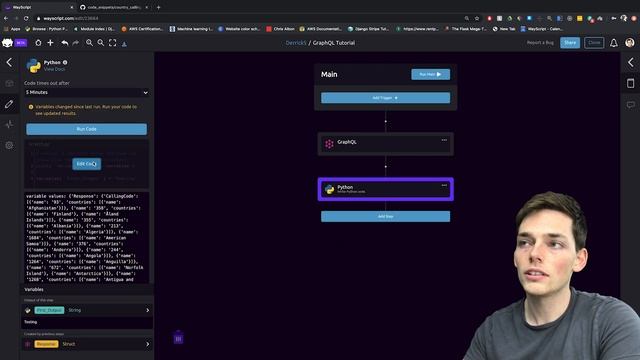The height and width of the screenshot is (360, 640).
Task: Click the plus icon in the toolbar
Action: (x=50, y=43)
